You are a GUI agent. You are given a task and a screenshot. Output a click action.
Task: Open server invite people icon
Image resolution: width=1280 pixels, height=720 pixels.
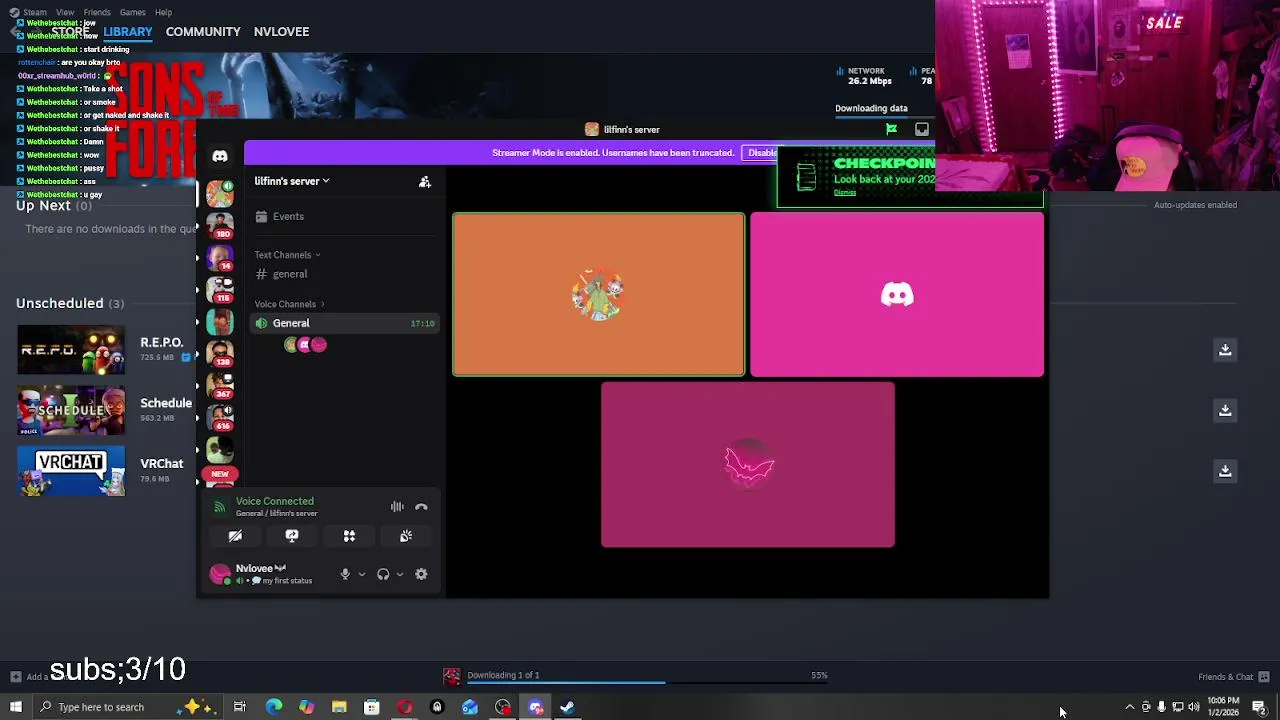pos(425,181)
